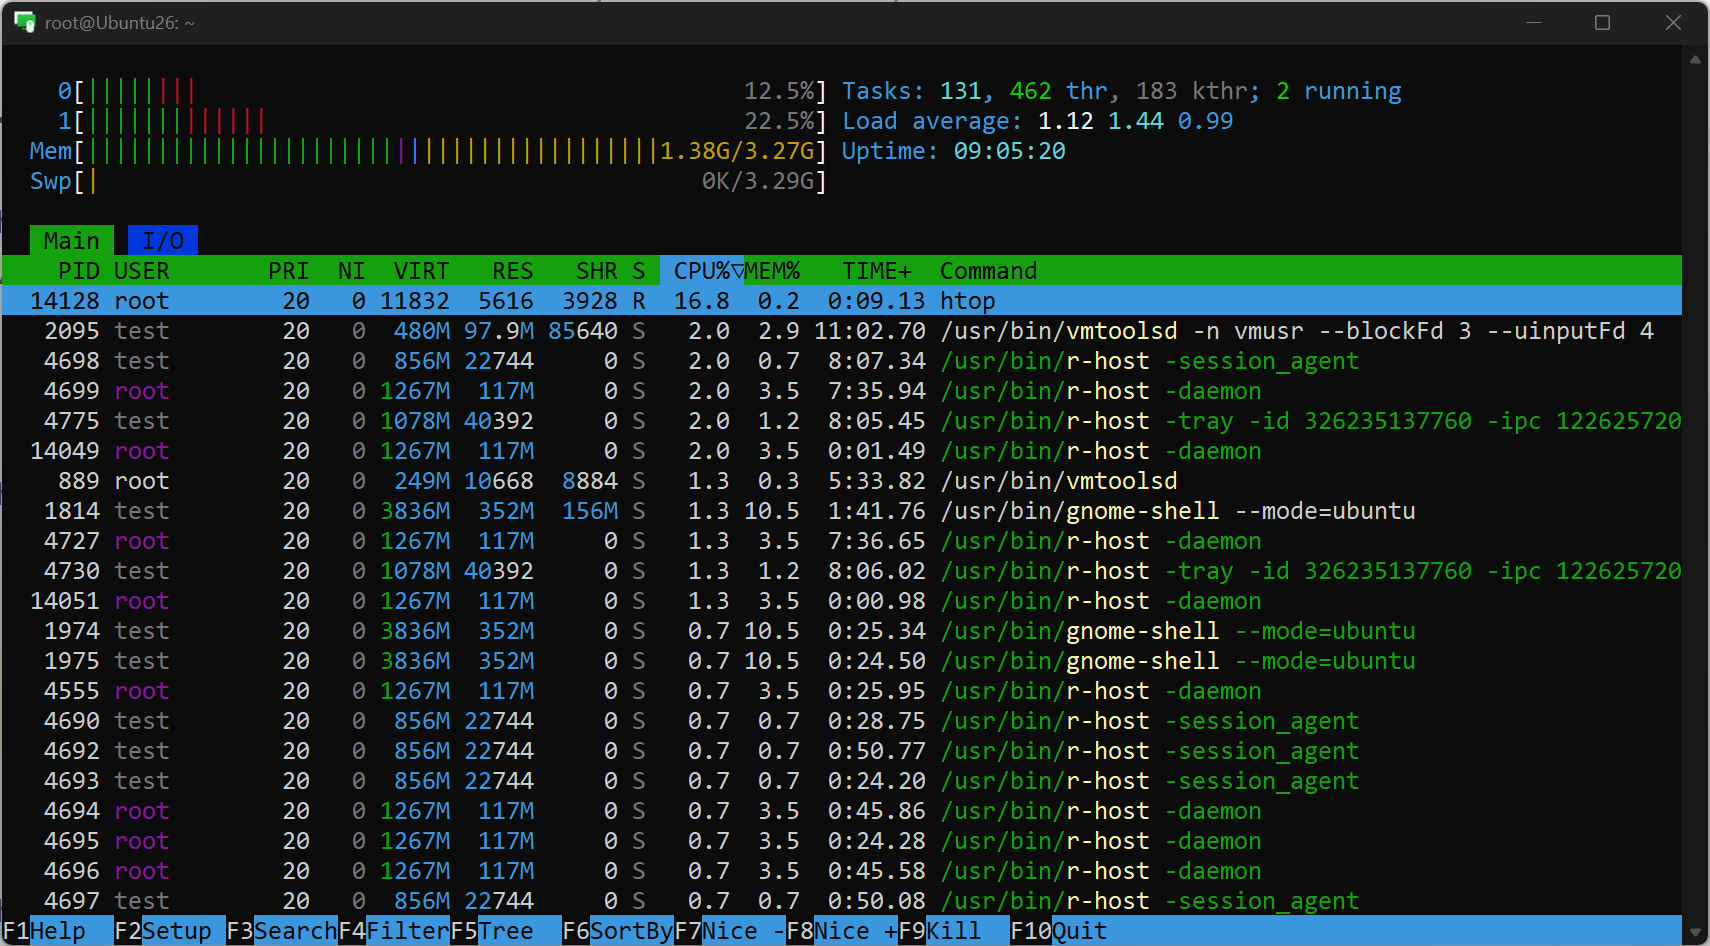Click F3 Search
Screen dimensions: 1710x946
(282, 931)
